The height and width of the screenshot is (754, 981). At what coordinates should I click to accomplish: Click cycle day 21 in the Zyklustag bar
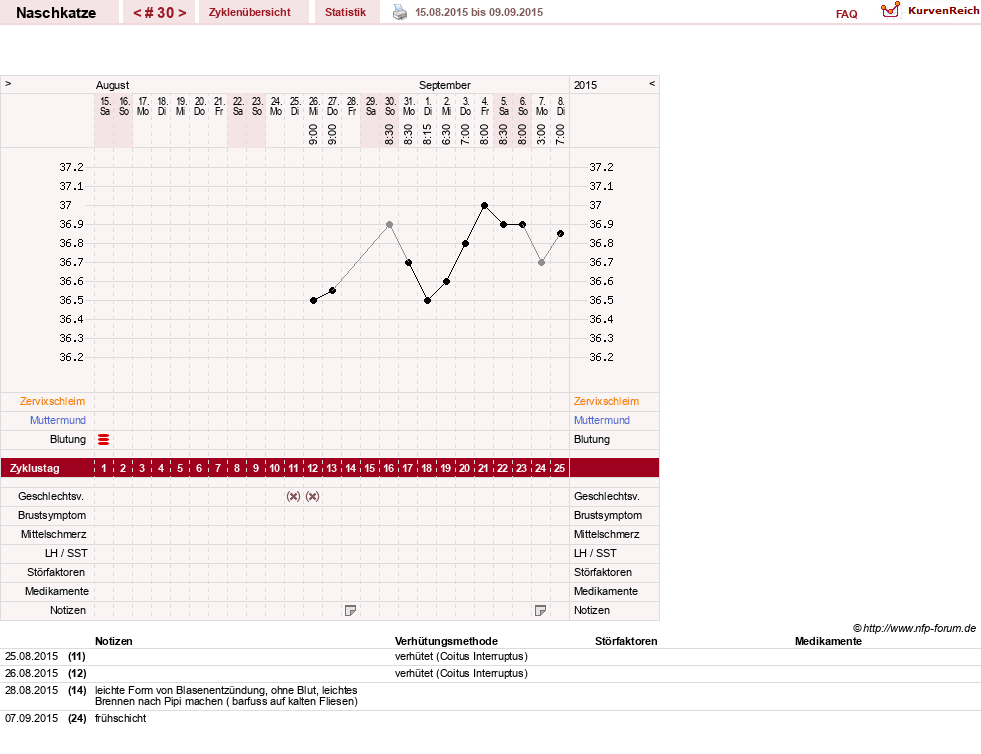(483, 468)
